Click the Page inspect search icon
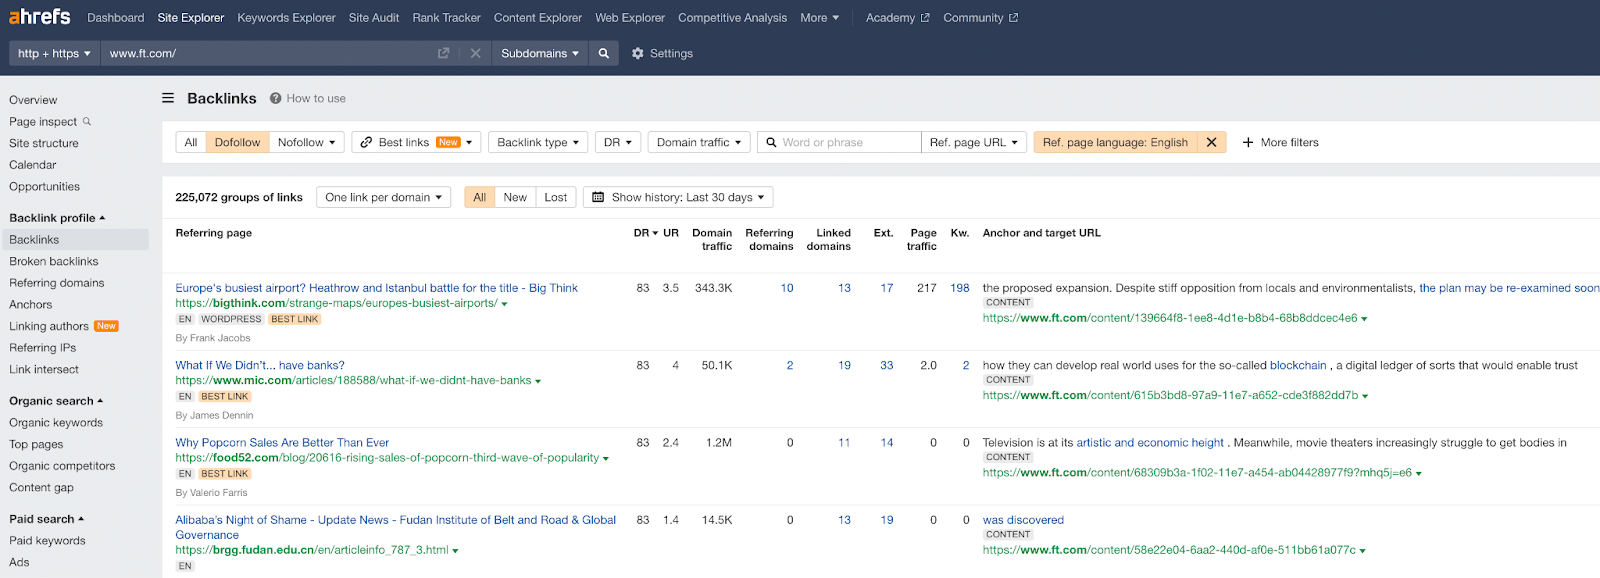1600x578 pixels. click(x=87, y=122)
